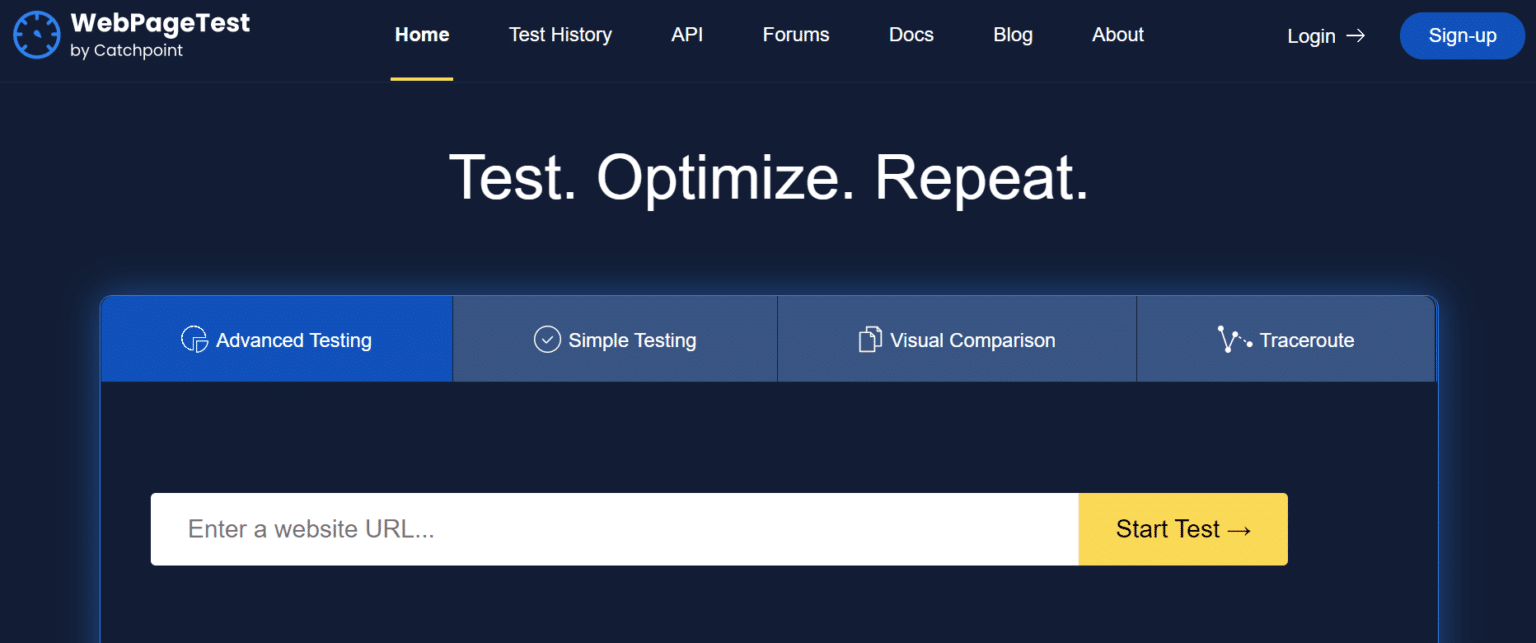Open the Docs navigation link

(x=911, y=35)
